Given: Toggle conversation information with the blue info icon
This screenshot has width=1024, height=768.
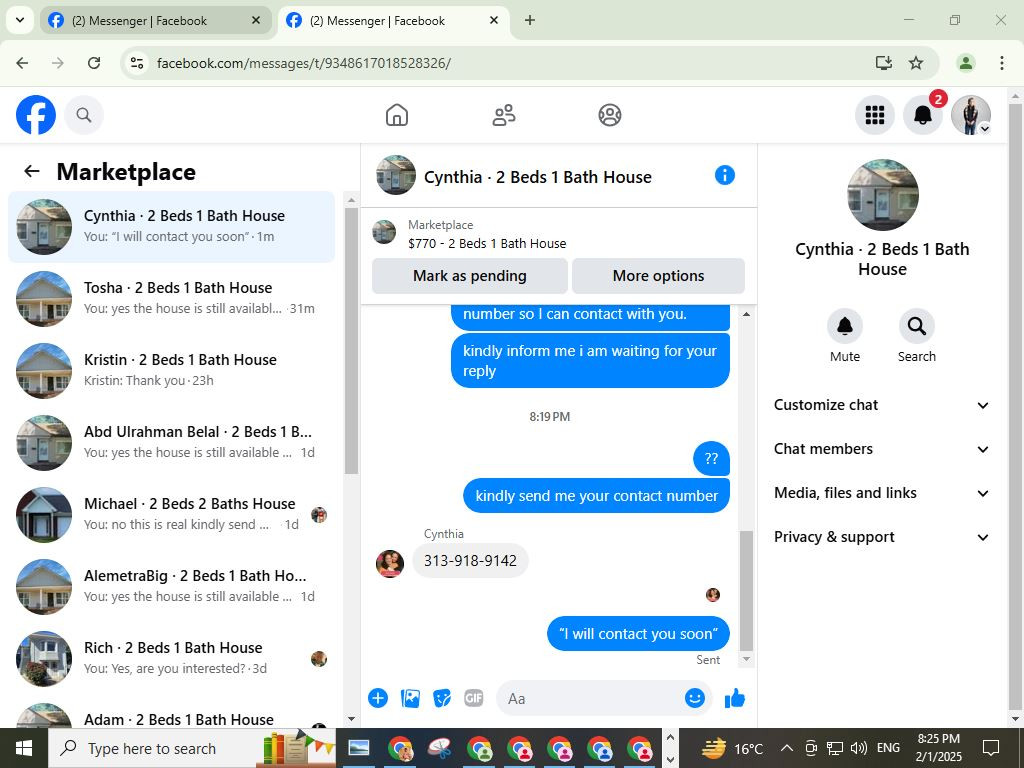Looking at the screenshot, I should click(724, 175).
